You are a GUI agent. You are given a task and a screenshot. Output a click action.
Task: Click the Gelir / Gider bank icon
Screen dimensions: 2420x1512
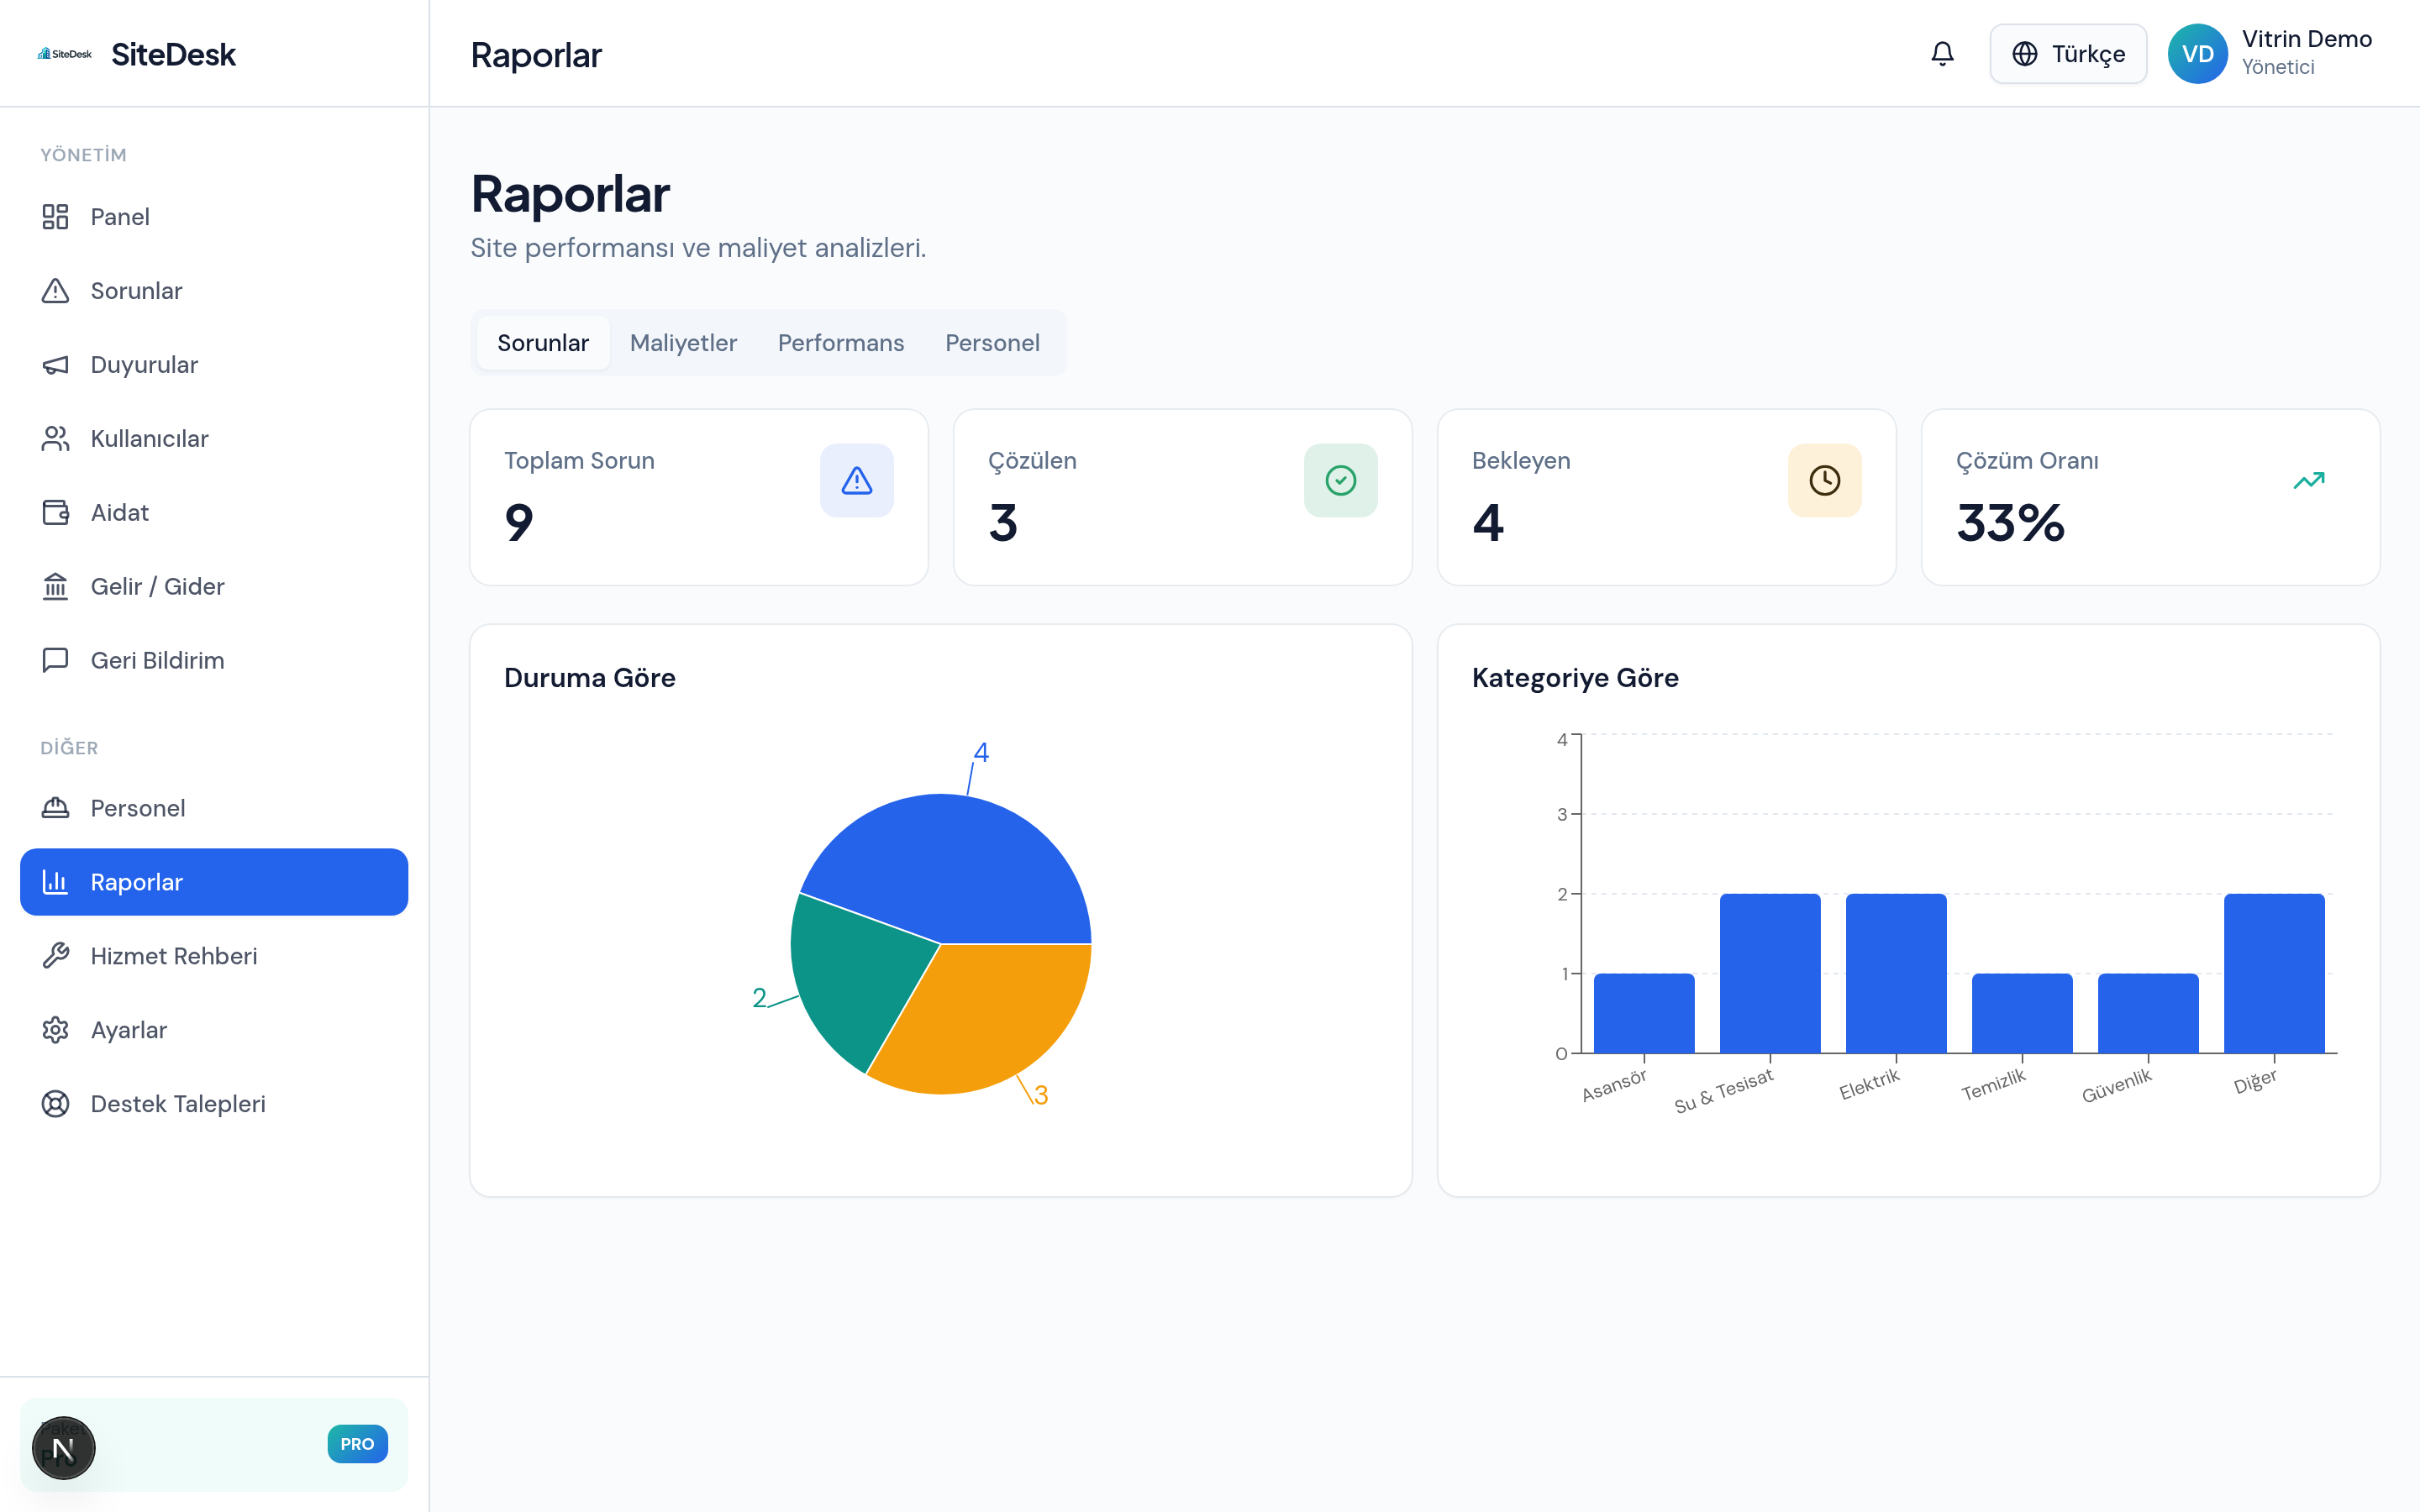[x=55, y=587]
